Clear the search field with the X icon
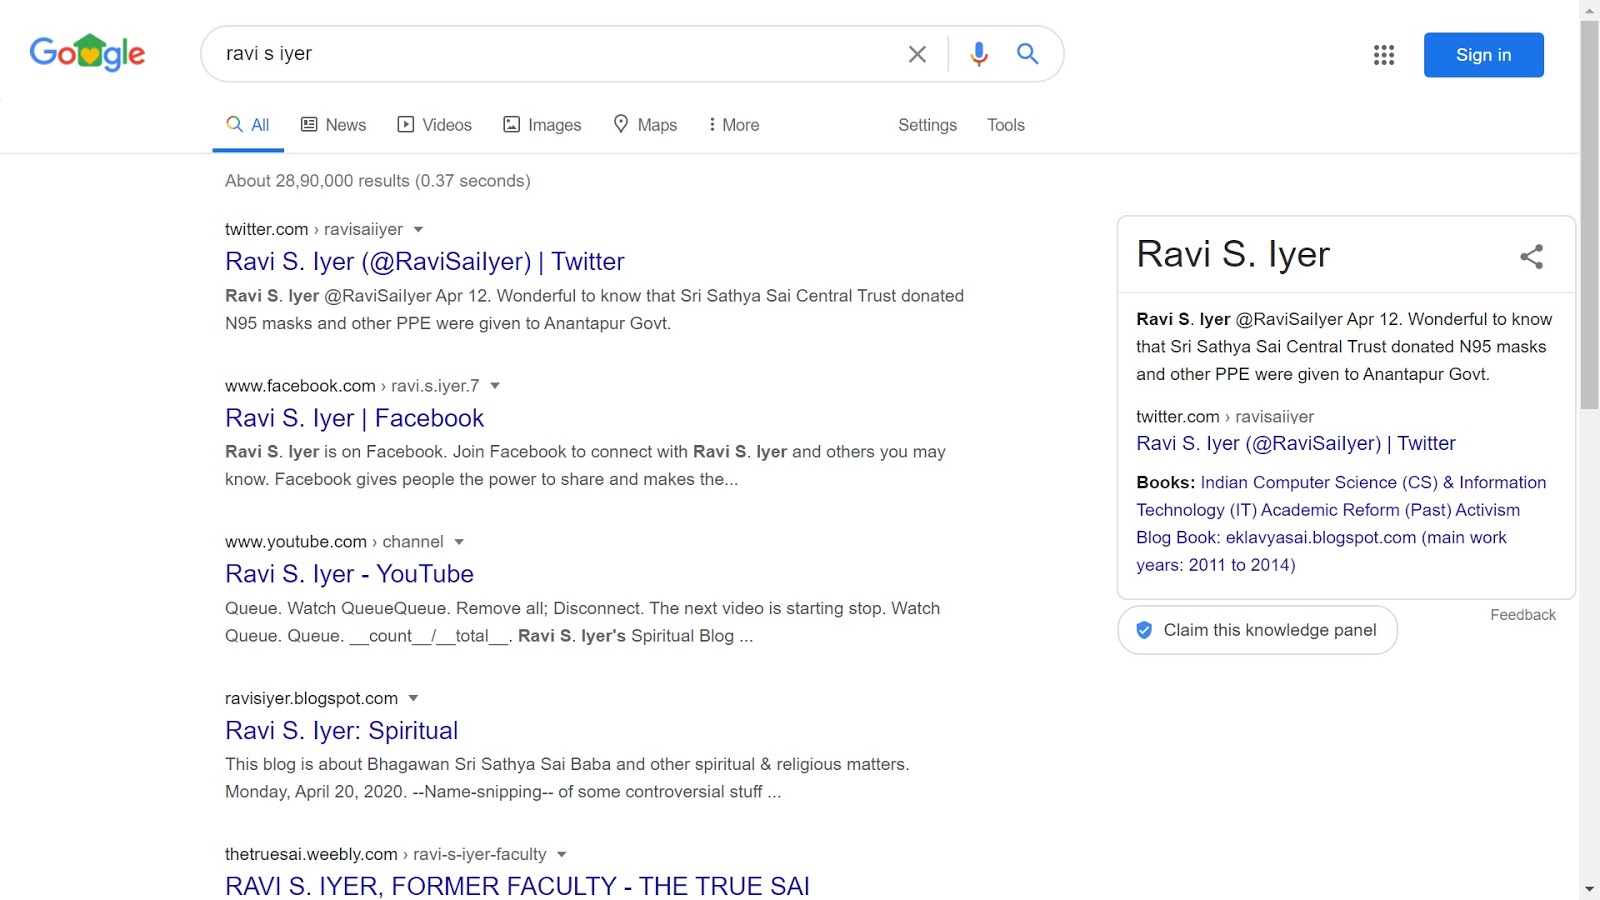 (x=916, y=55)
